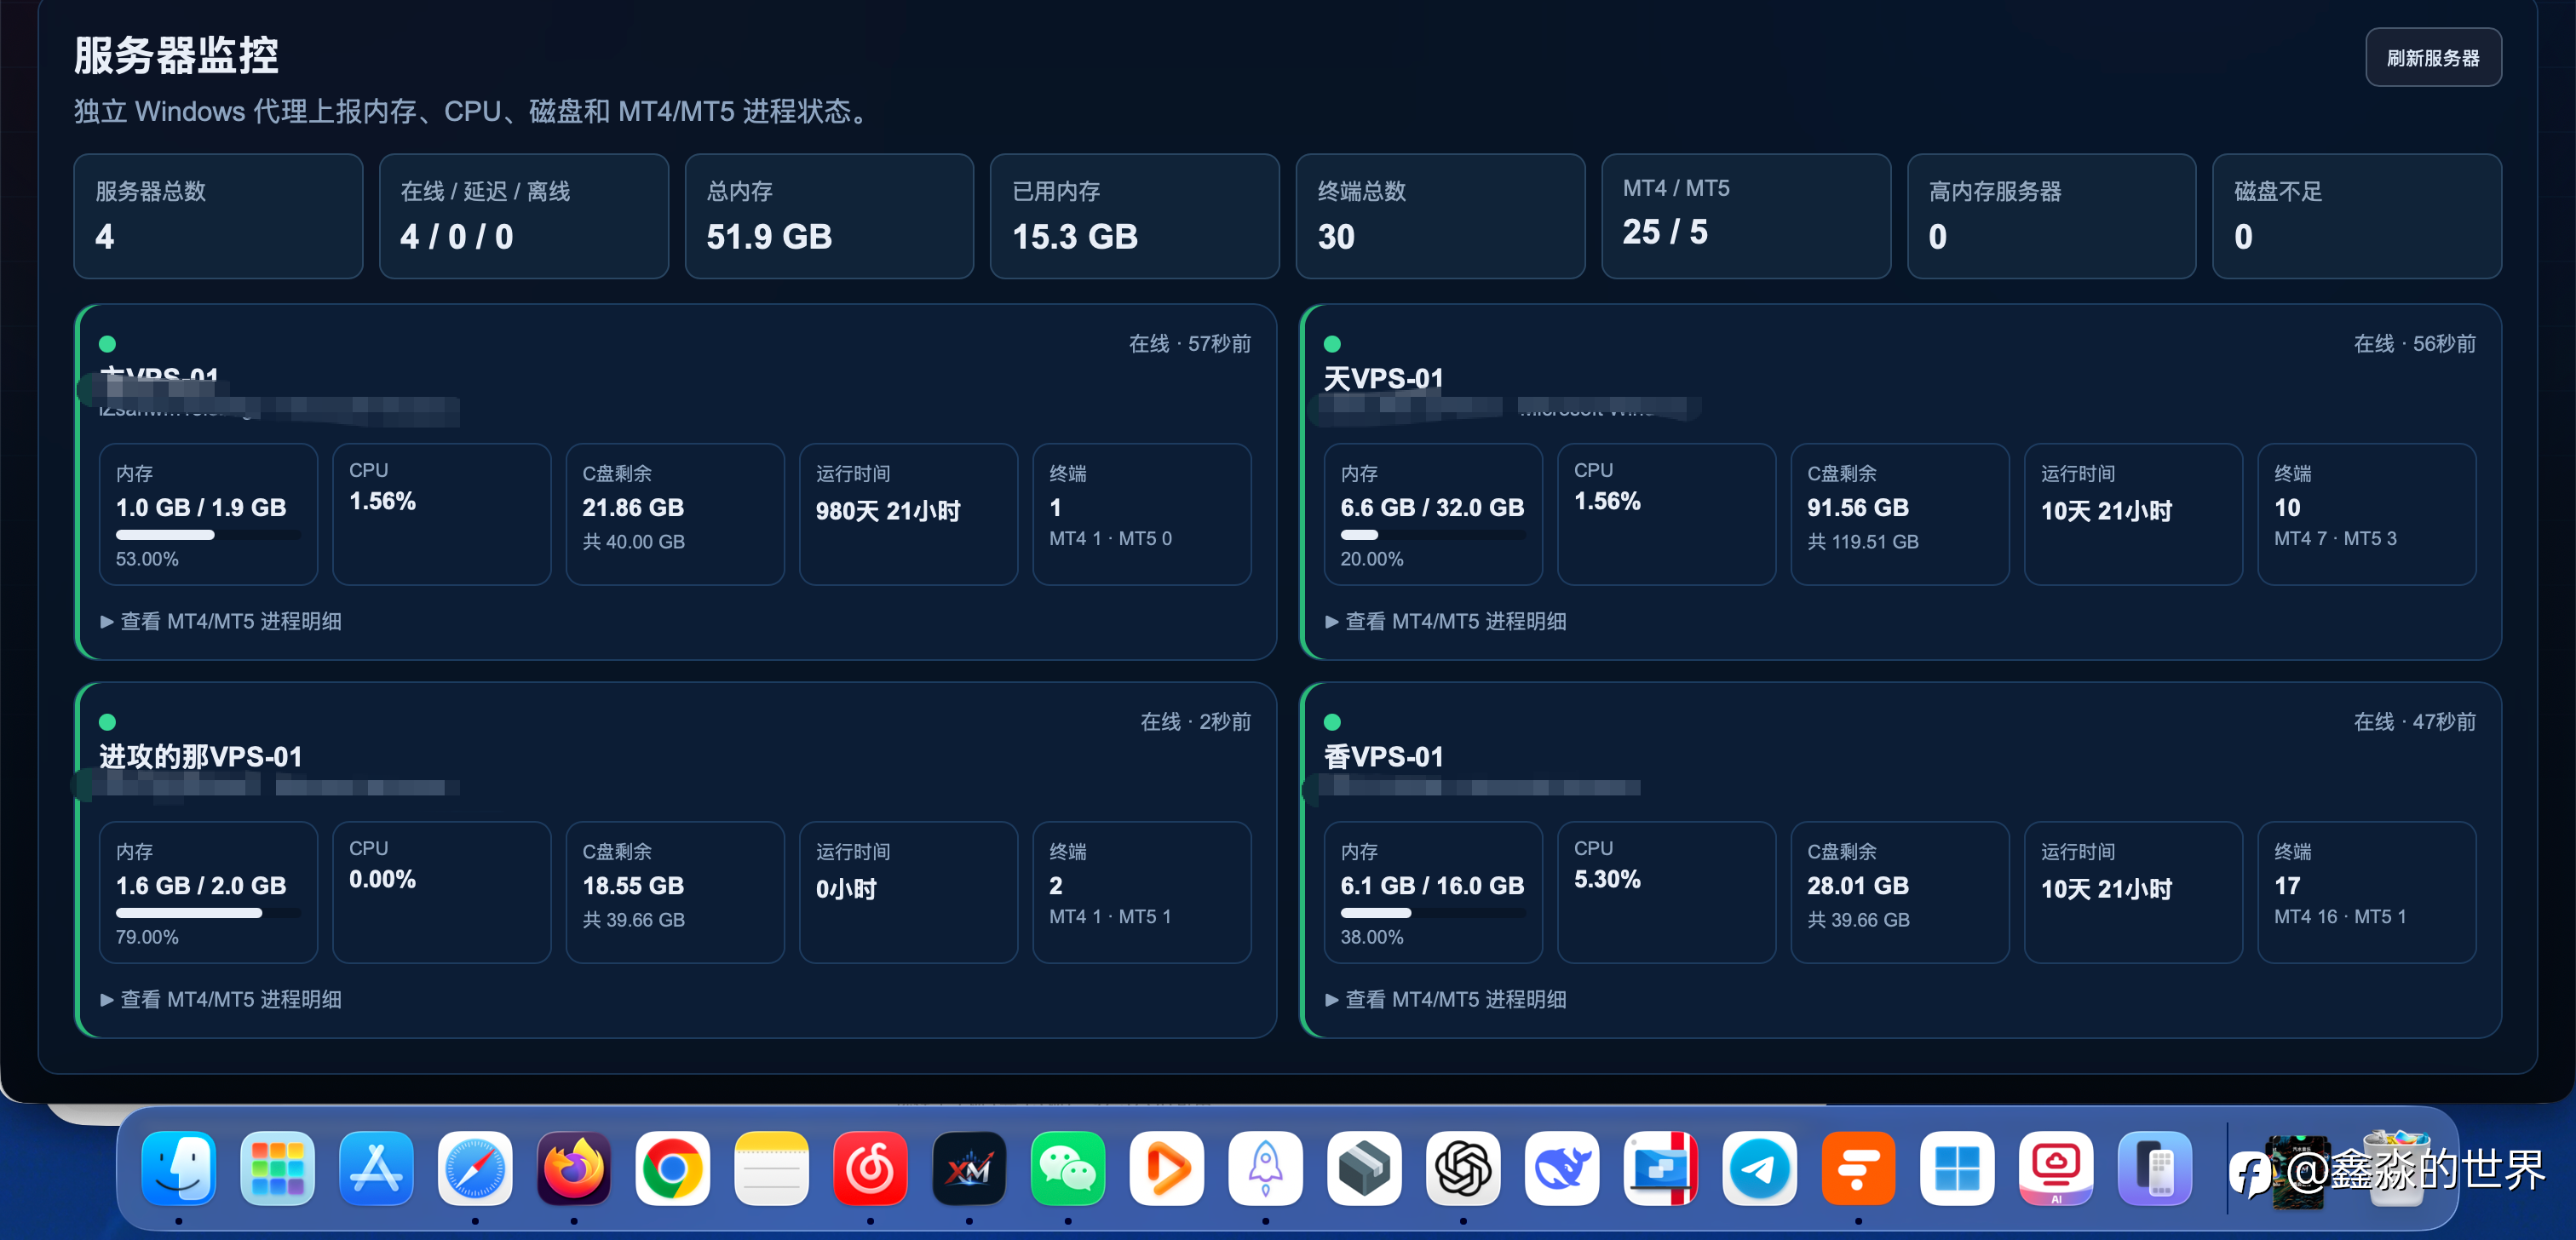Open Safari from the dock
Viewport: 2576px width, 1240px height.
475,1168
